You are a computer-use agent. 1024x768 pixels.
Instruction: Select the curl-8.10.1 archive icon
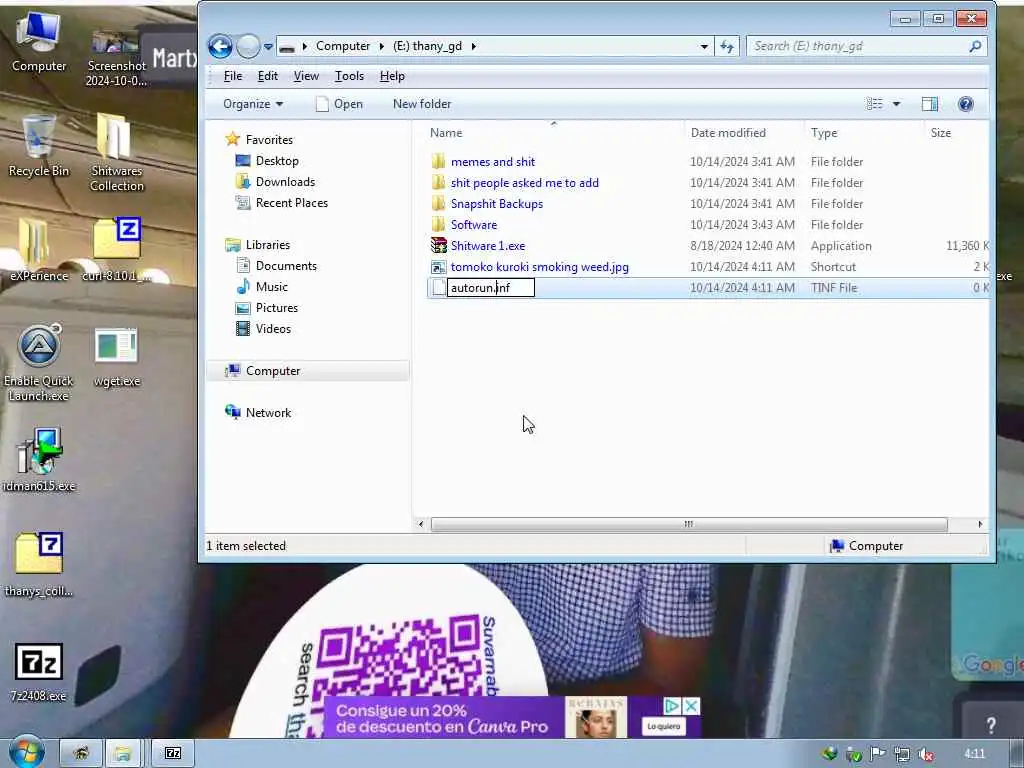point(116,251)
